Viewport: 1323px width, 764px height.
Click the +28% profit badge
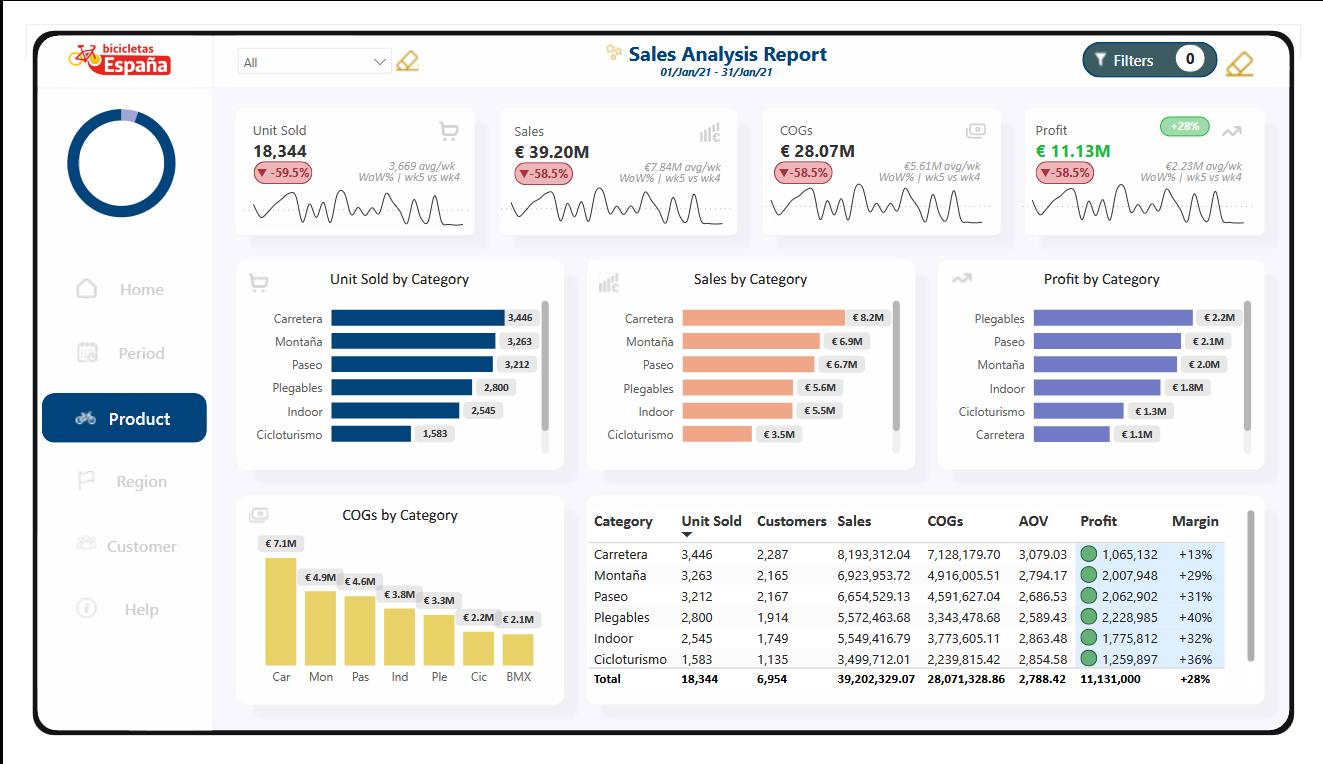[x=1185, y=126]
